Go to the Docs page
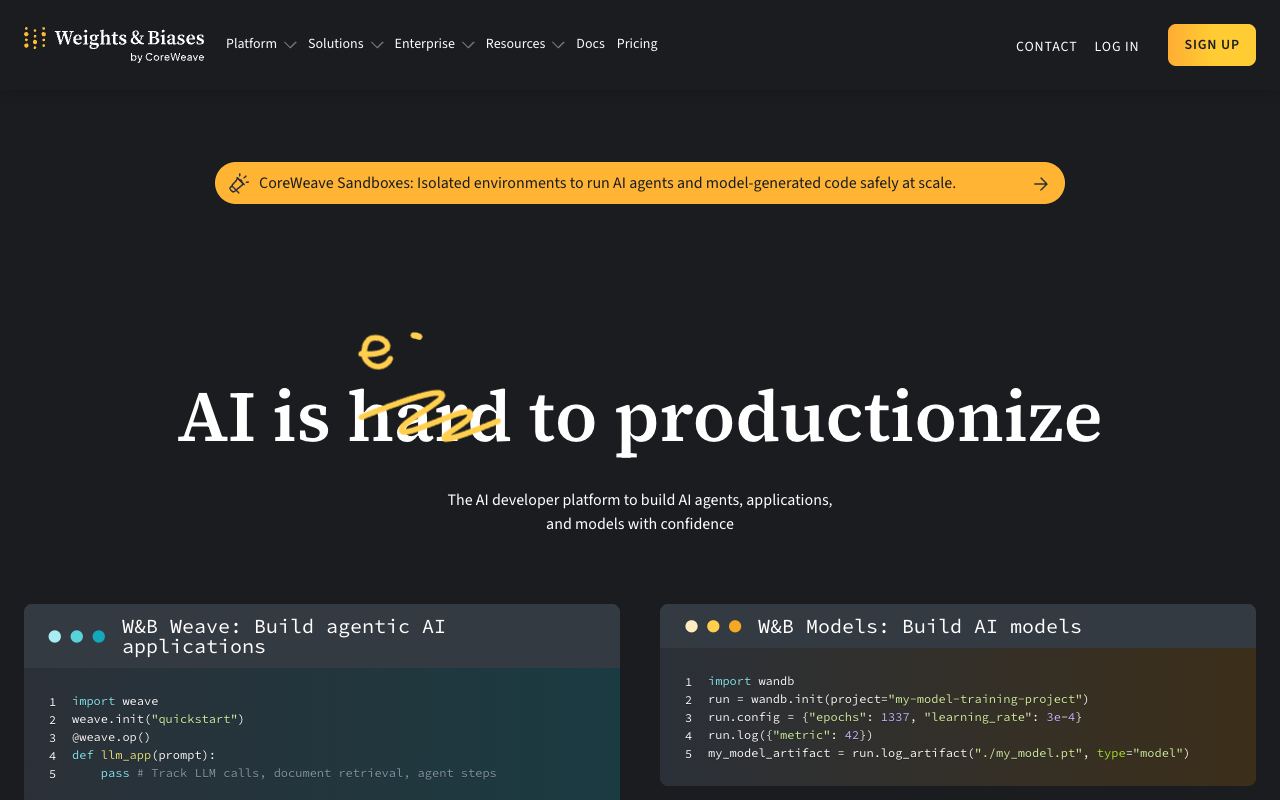This screenshot has height=800, width=1280. point(590,44)
